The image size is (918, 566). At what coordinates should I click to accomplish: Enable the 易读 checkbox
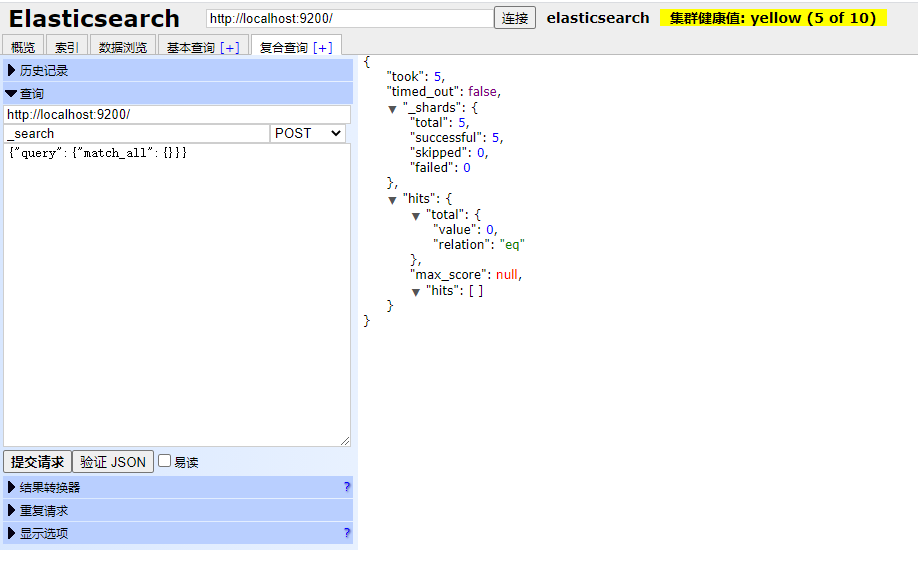point(165,461)
